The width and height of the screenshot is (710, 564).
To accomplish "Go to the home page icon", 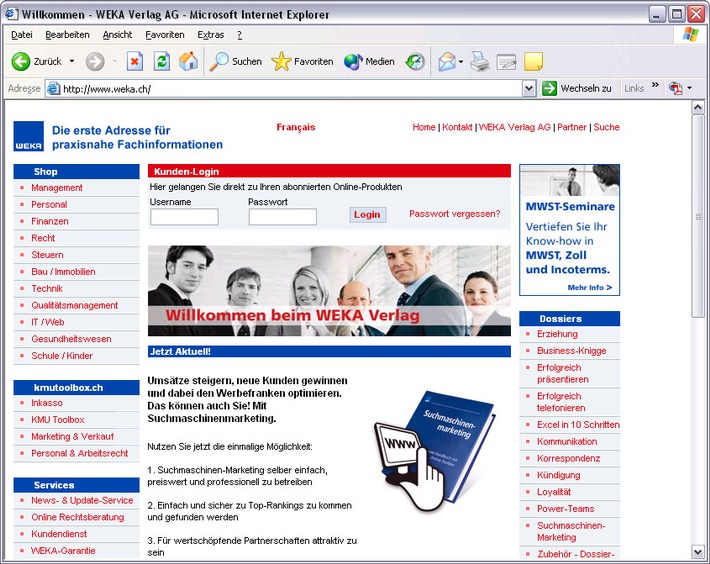I will pos(188,62).
